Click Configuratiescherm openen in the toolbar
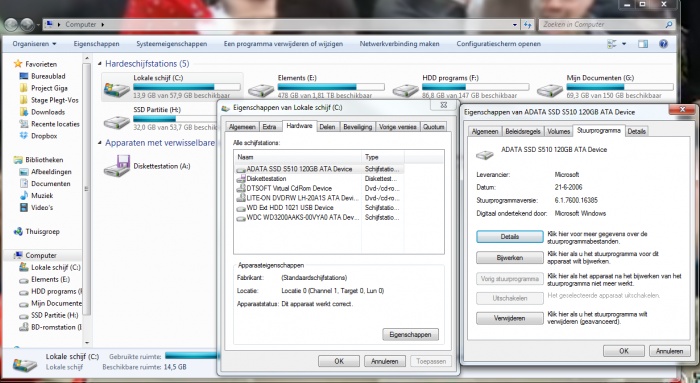Viewport: 700px width, 383px height. [499, 44]
